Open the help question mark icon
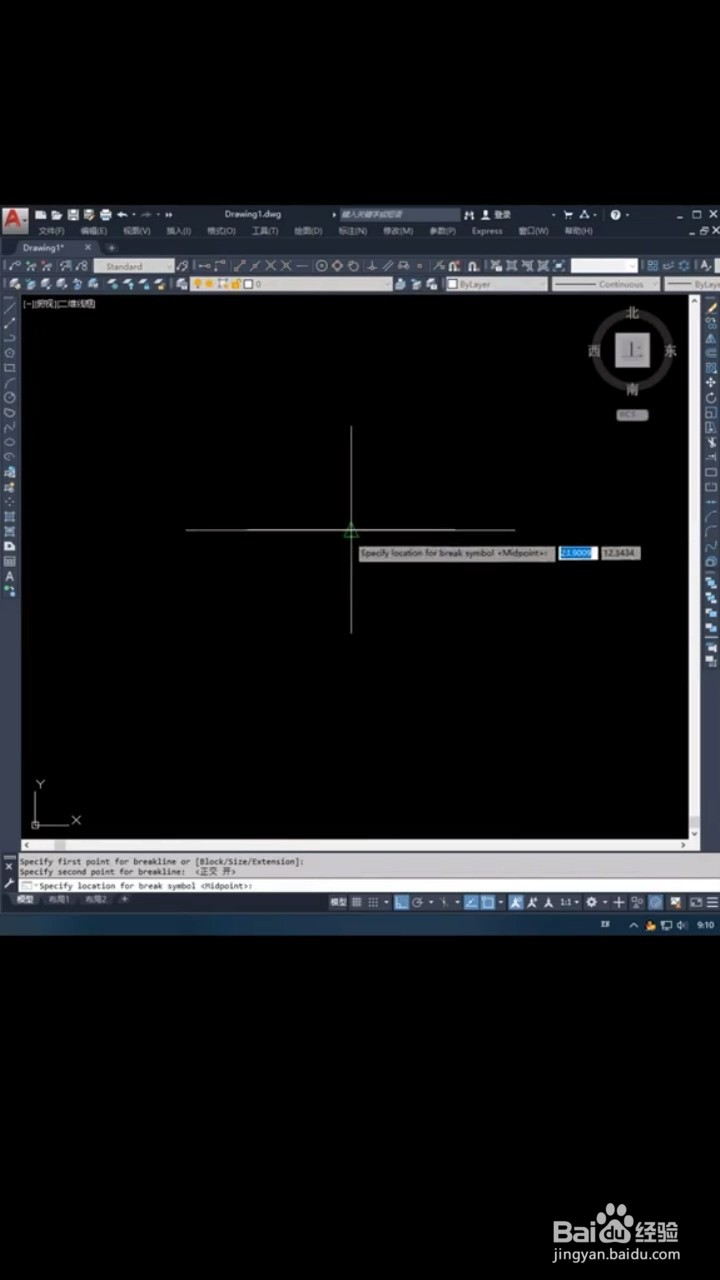The image size is (720, 1280). pyautogui.click(x=615, y=214)
